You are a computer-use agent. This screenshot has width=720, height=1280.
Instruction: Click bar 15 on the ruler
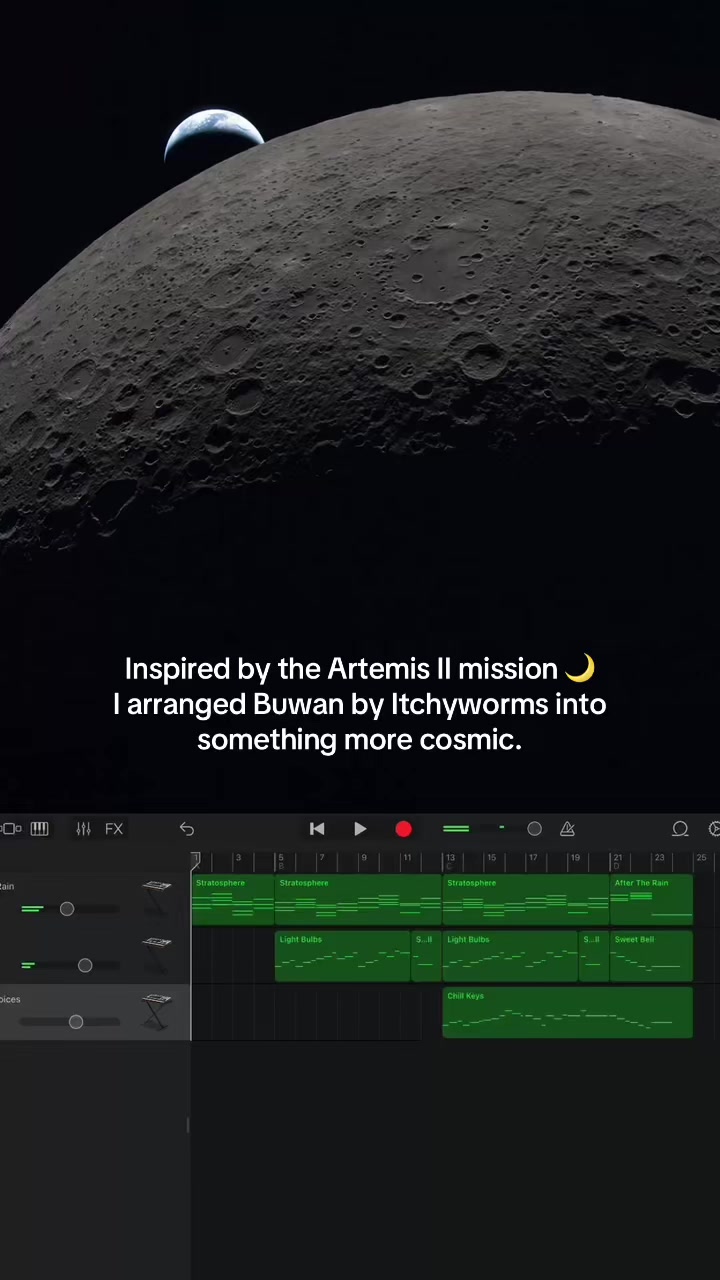pos(491,858)
